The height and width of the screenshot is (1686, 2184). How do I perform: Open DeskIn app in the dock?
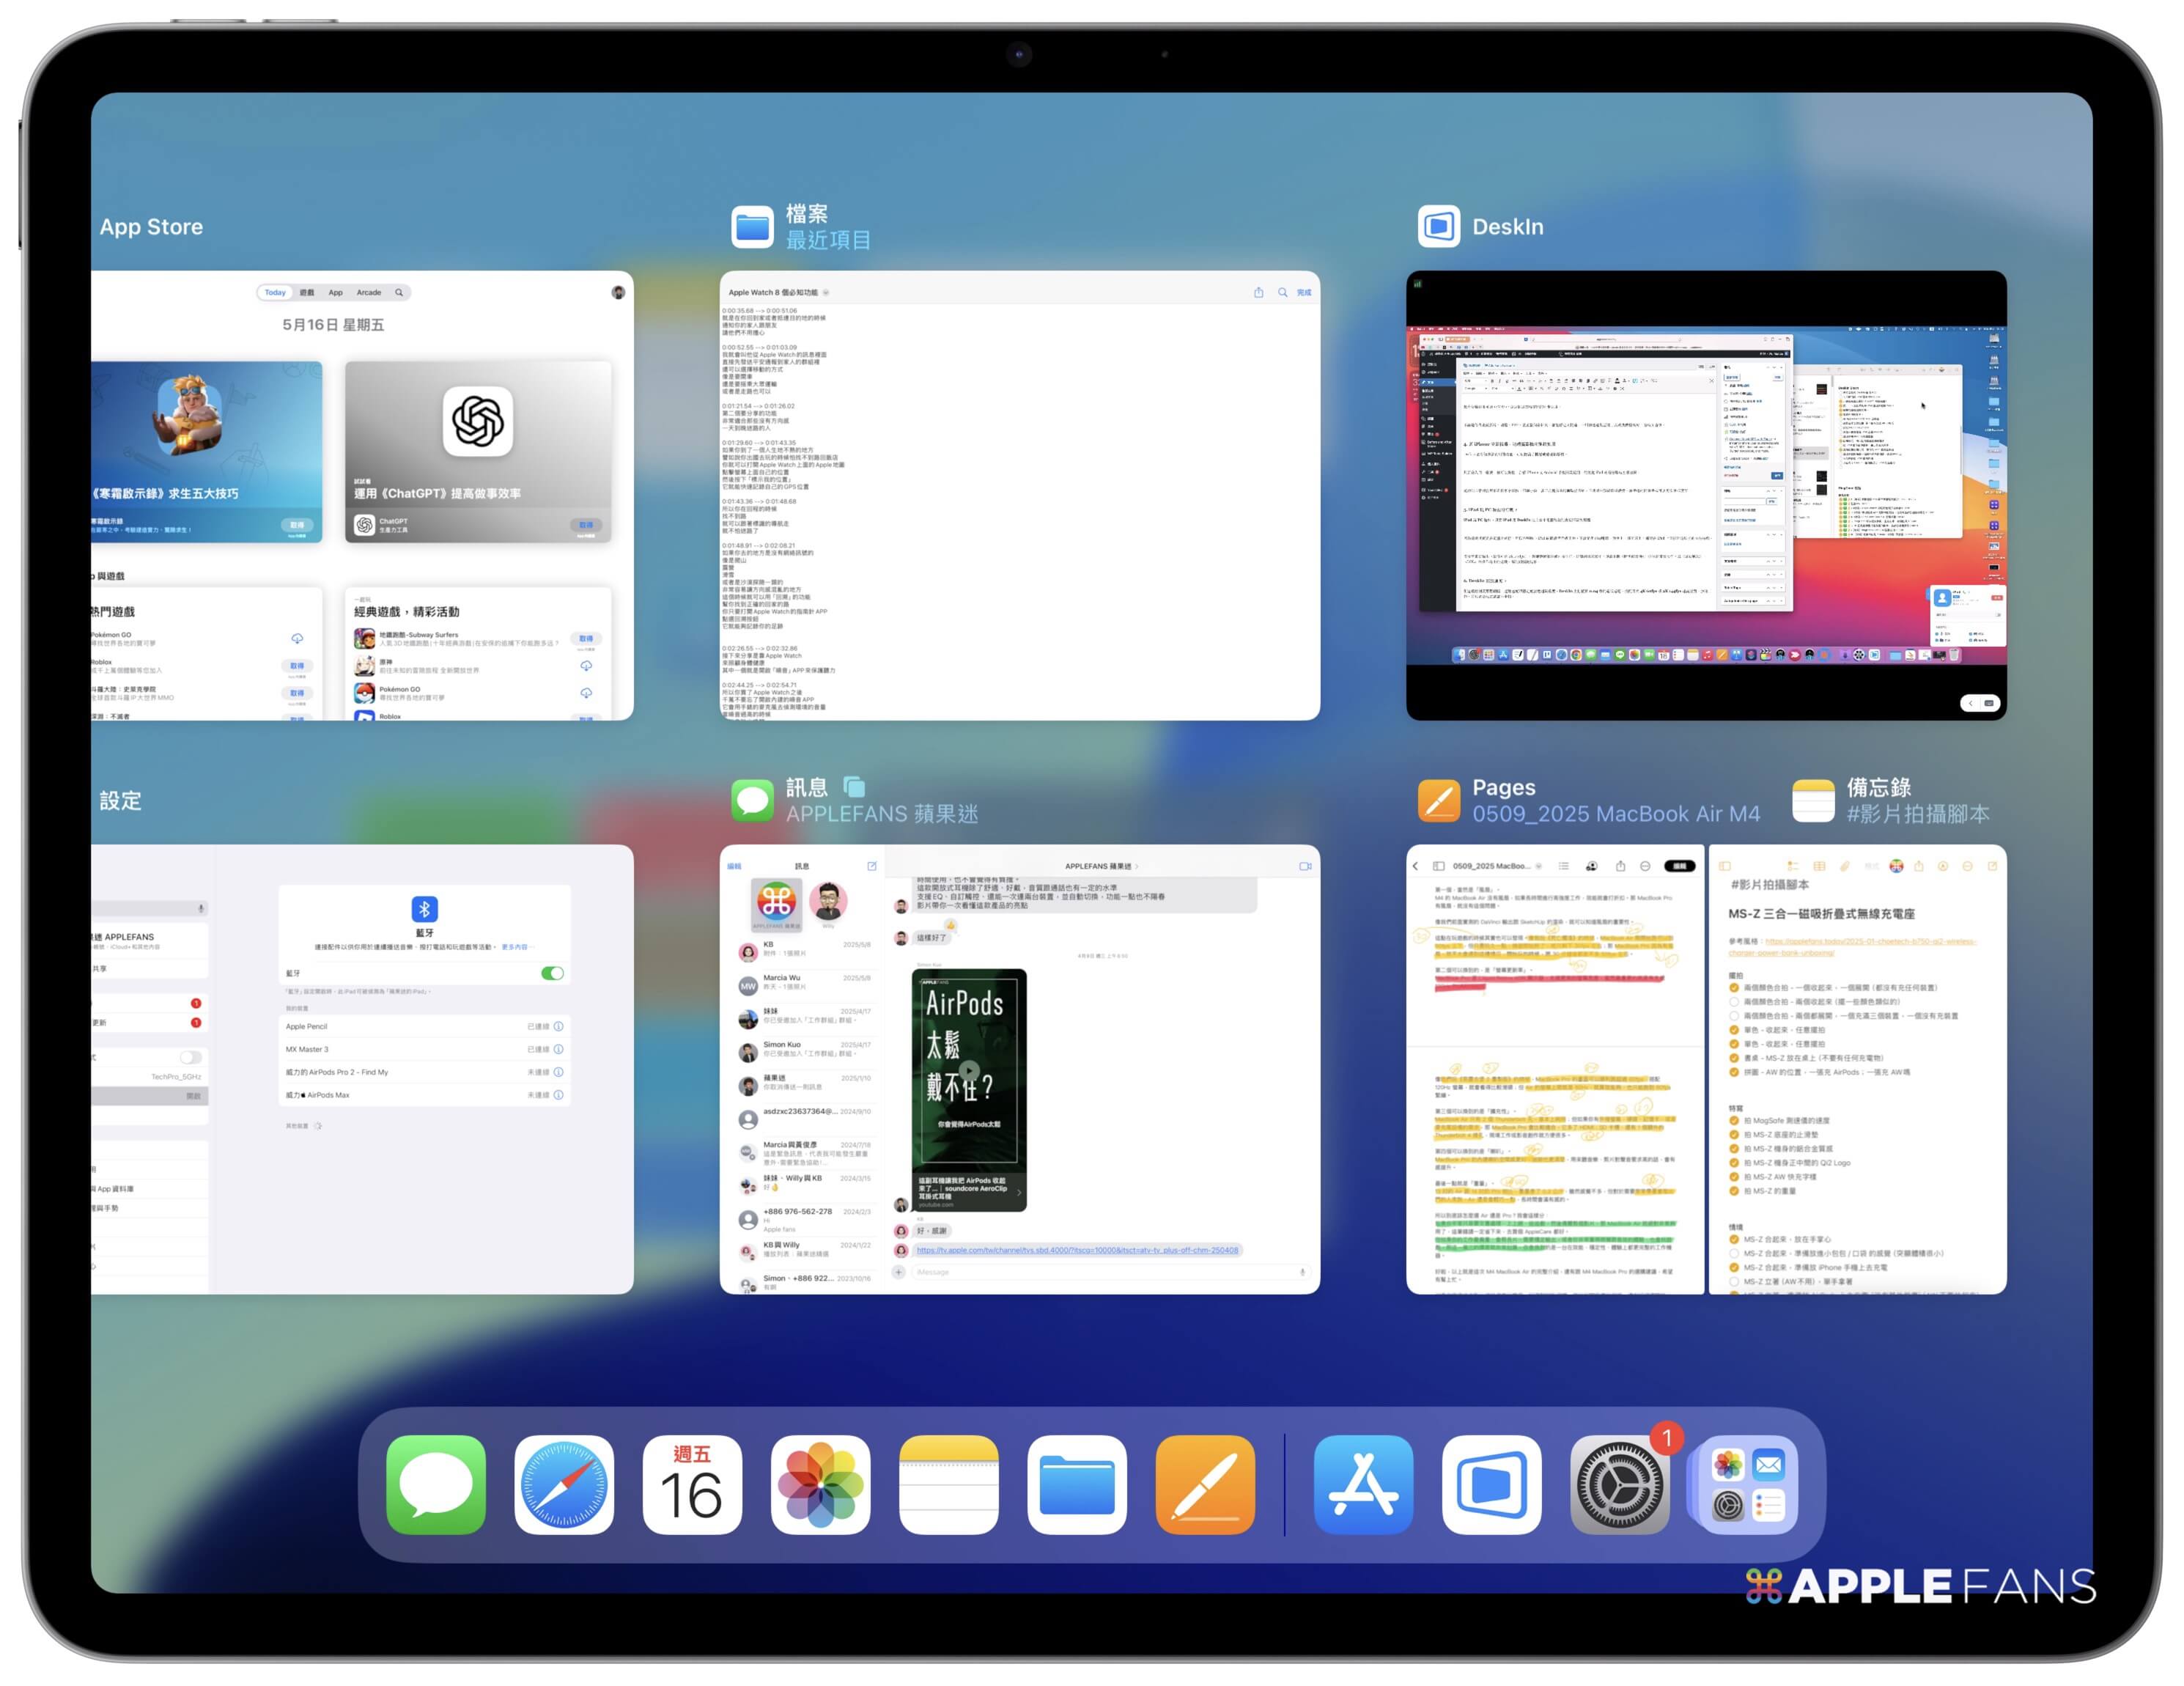click(1491, 1484)
